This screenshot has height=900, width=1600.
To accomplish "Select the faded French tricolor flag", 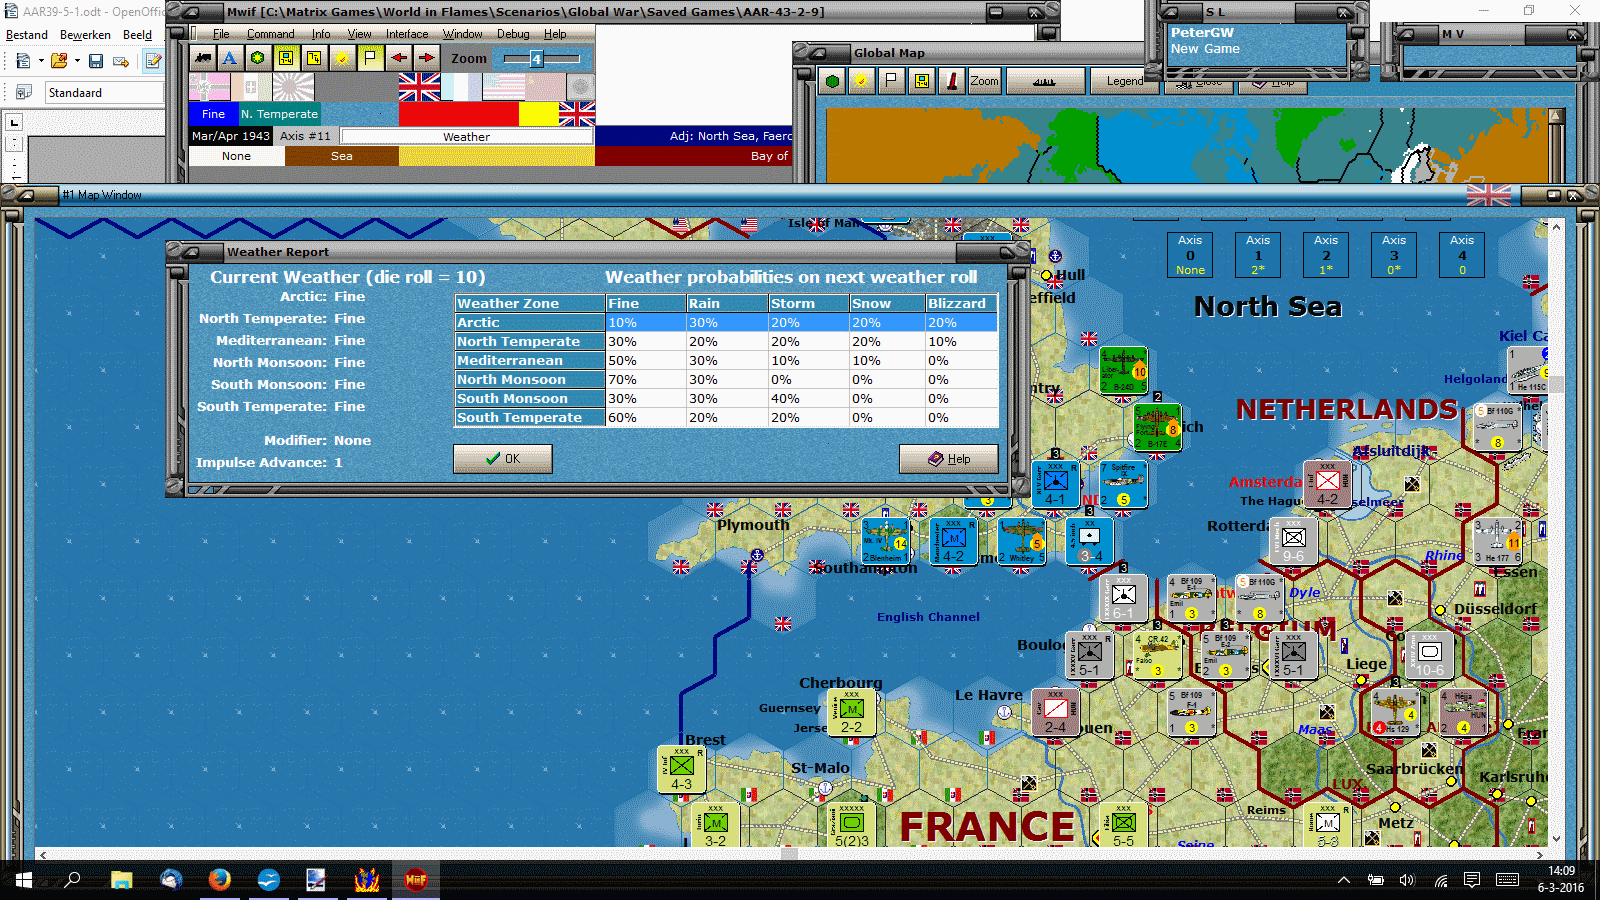I will pos(461,87).
